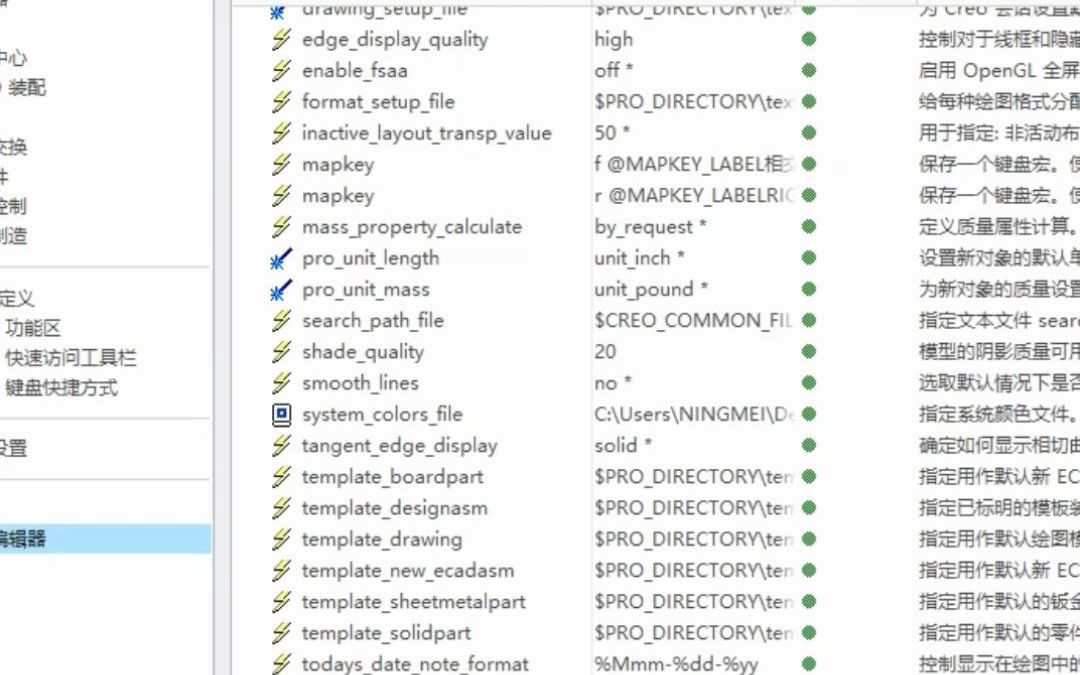1080x675 pixels.
Task: Click the green status dot for enable_fsaa
Action: tap(808, 71)
